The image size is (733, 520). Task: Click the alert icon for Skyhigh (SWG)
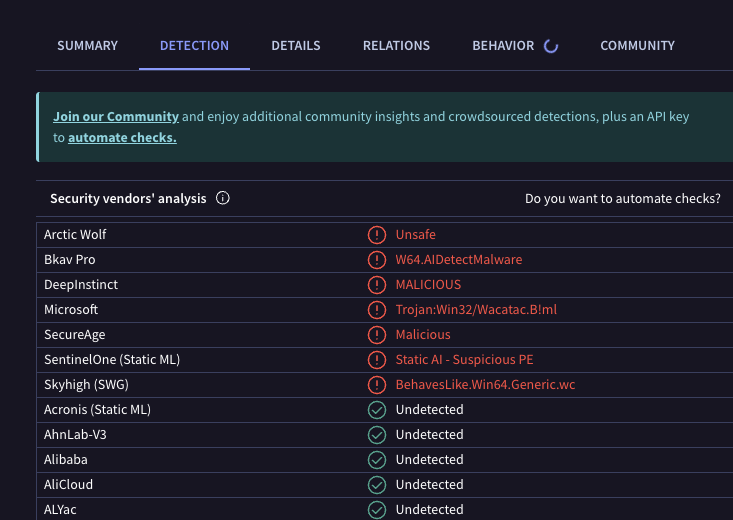[377, 385]
